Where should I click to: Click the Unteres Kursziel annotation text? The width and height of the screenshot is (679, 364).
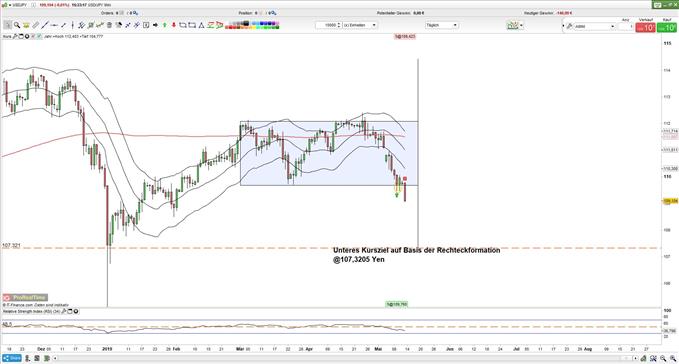click(416, 254)
